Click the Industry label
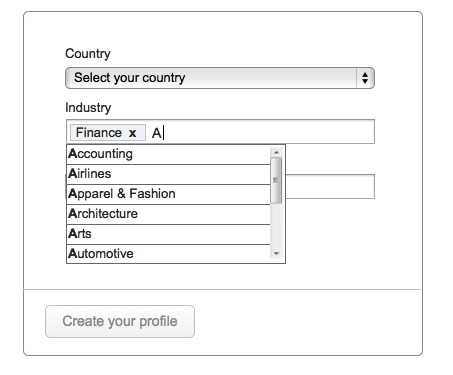 (x=88, y=108)
